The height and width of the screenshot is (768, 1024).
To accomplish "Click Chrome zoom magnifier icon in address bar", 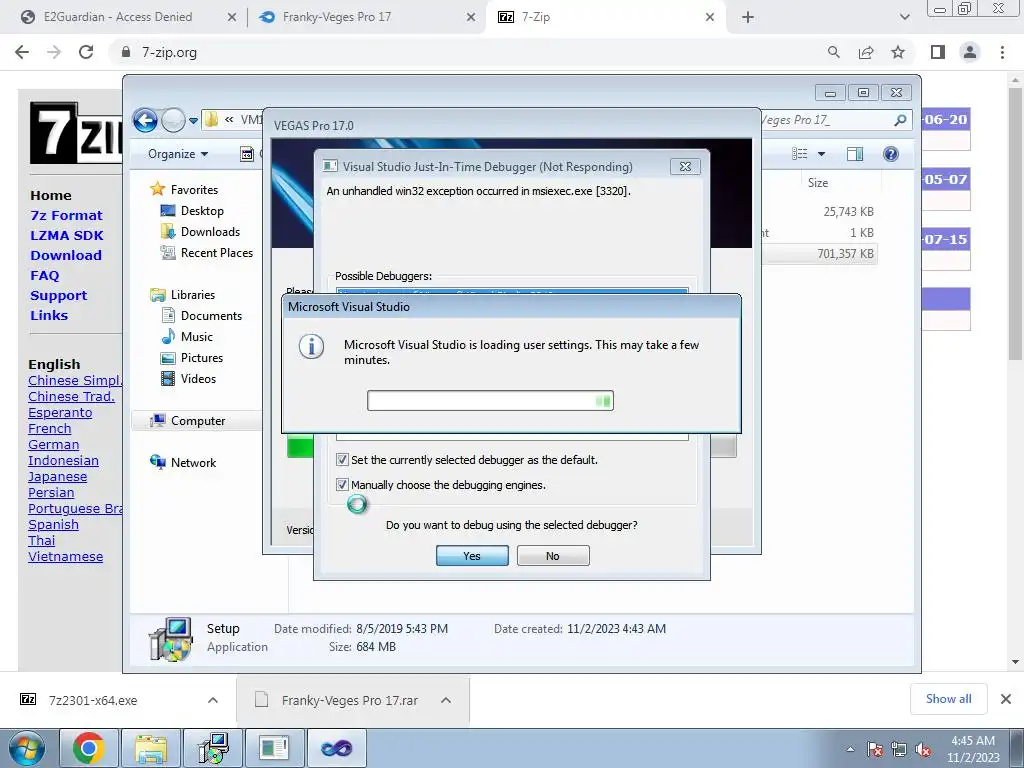I will coord(834,52).
